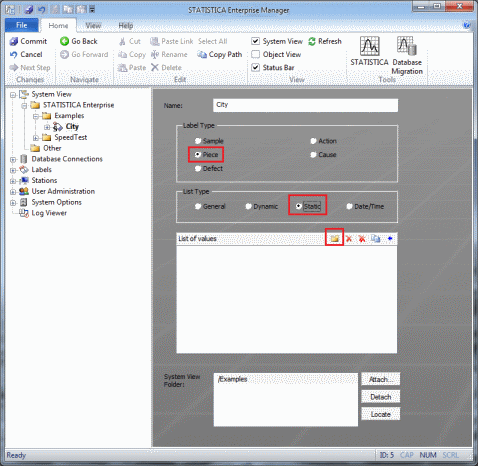
Task: Click the Delete command in Edit group
Action: point(166,68)
